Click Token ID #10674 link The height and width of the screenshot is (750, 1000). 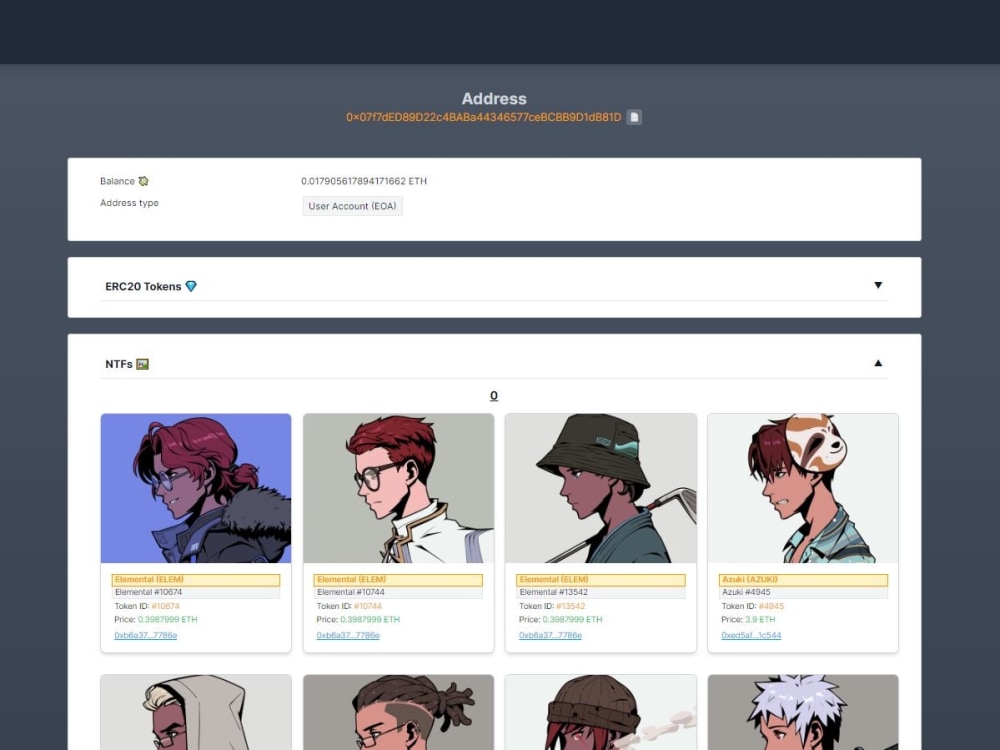(165, 607)
